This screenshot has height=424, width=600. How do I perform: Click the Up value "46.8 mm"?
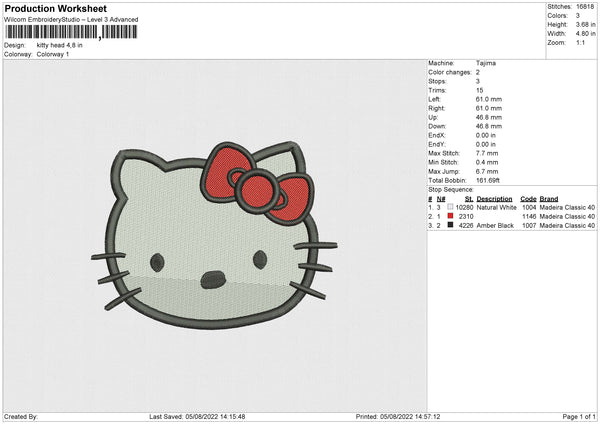(x=489, y=117)
